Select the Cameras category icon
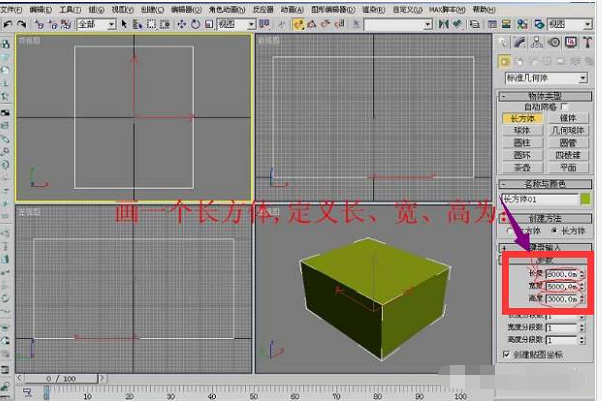The height and width of the screenshot is (401, 602). tap(547, 61)
